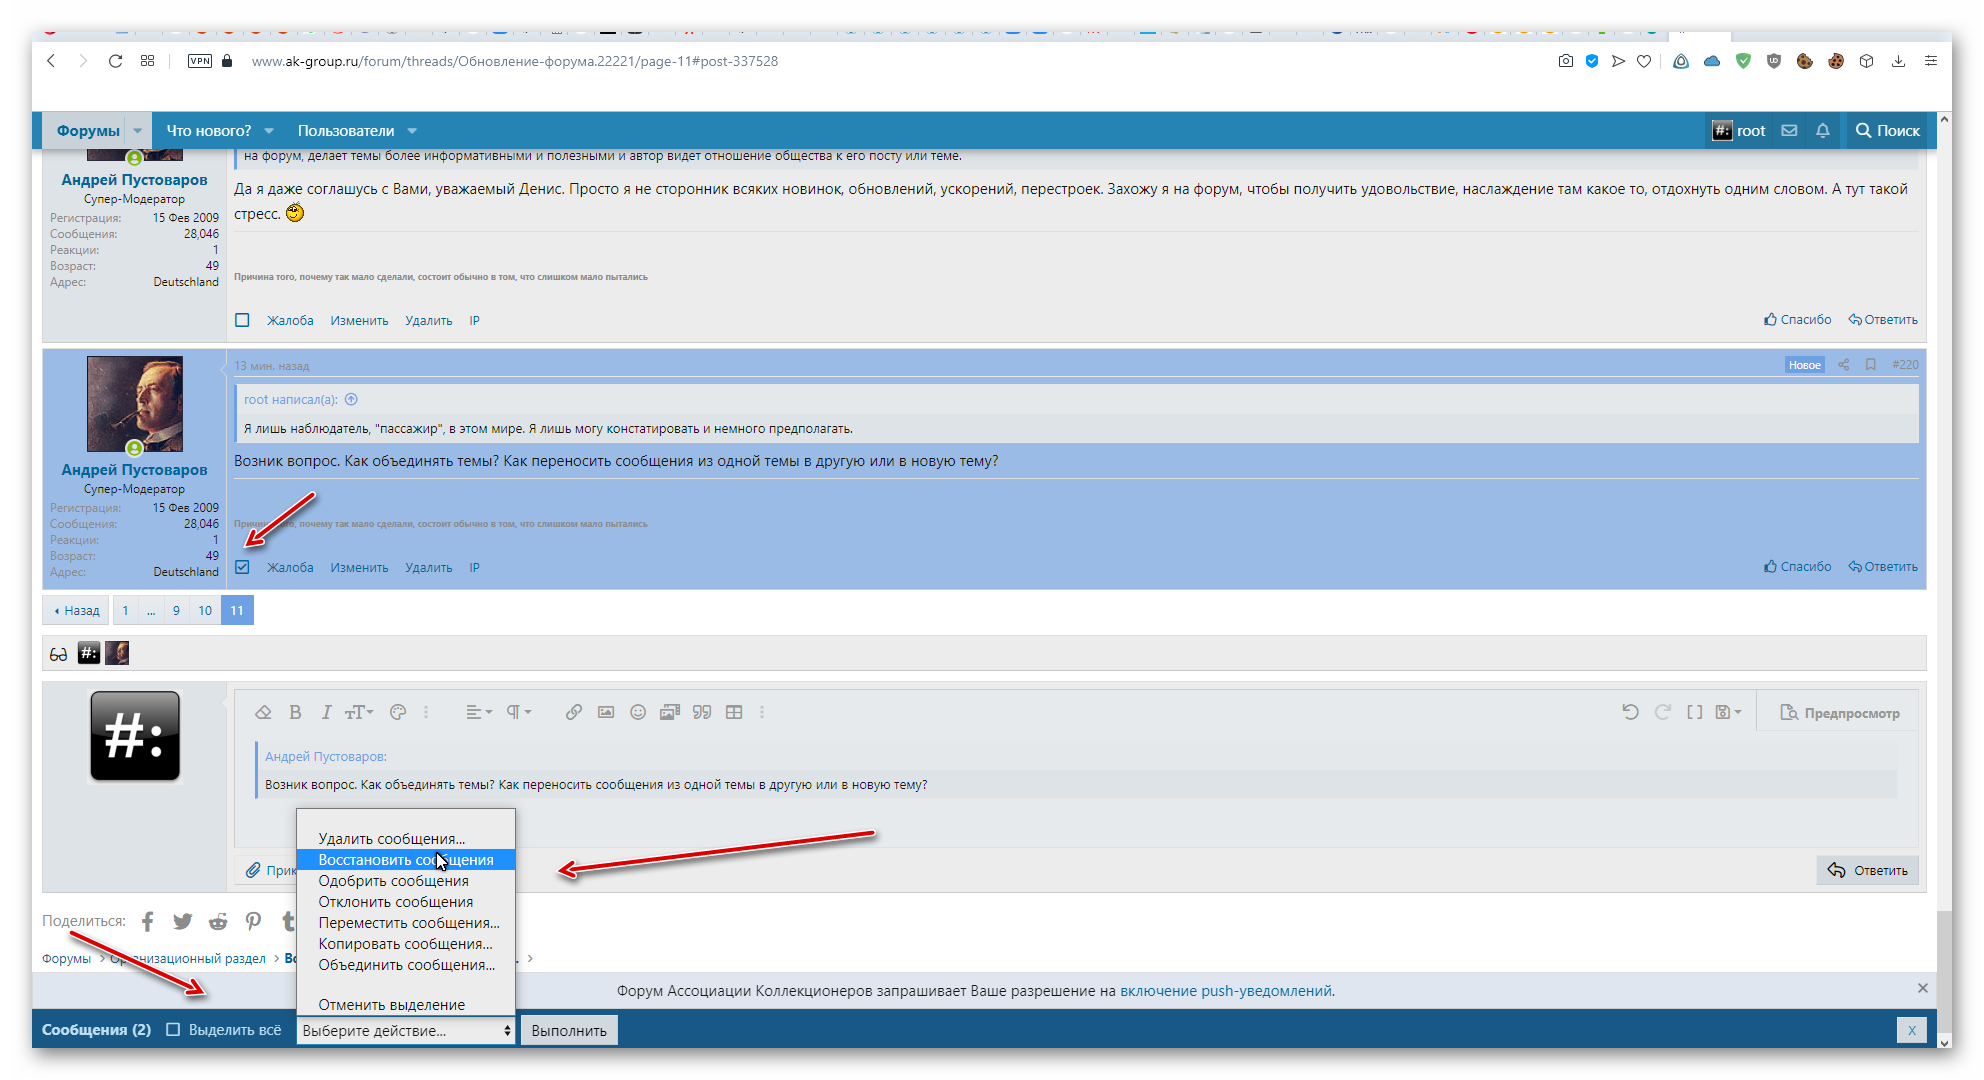Click Изменить on post #220
Screen dimensions: 1984x1080
tap(359, 567)
